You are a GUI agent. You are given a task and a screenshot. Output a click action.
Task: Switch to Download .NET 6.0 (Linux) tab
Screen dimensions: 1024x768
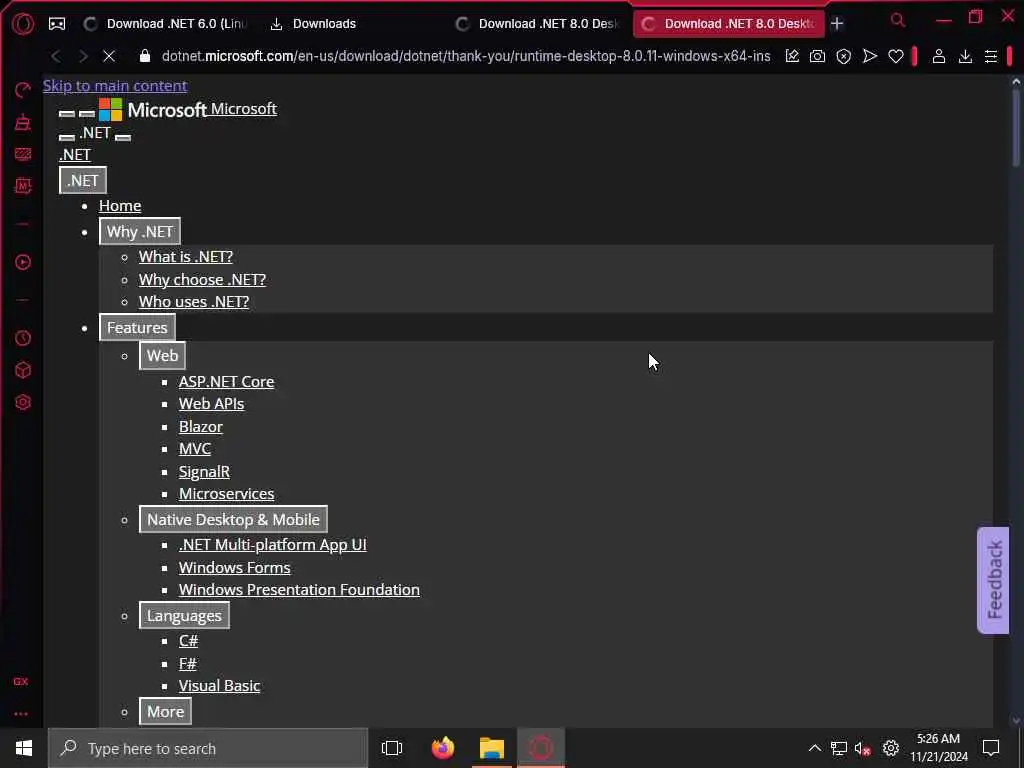tap(167, 24)
